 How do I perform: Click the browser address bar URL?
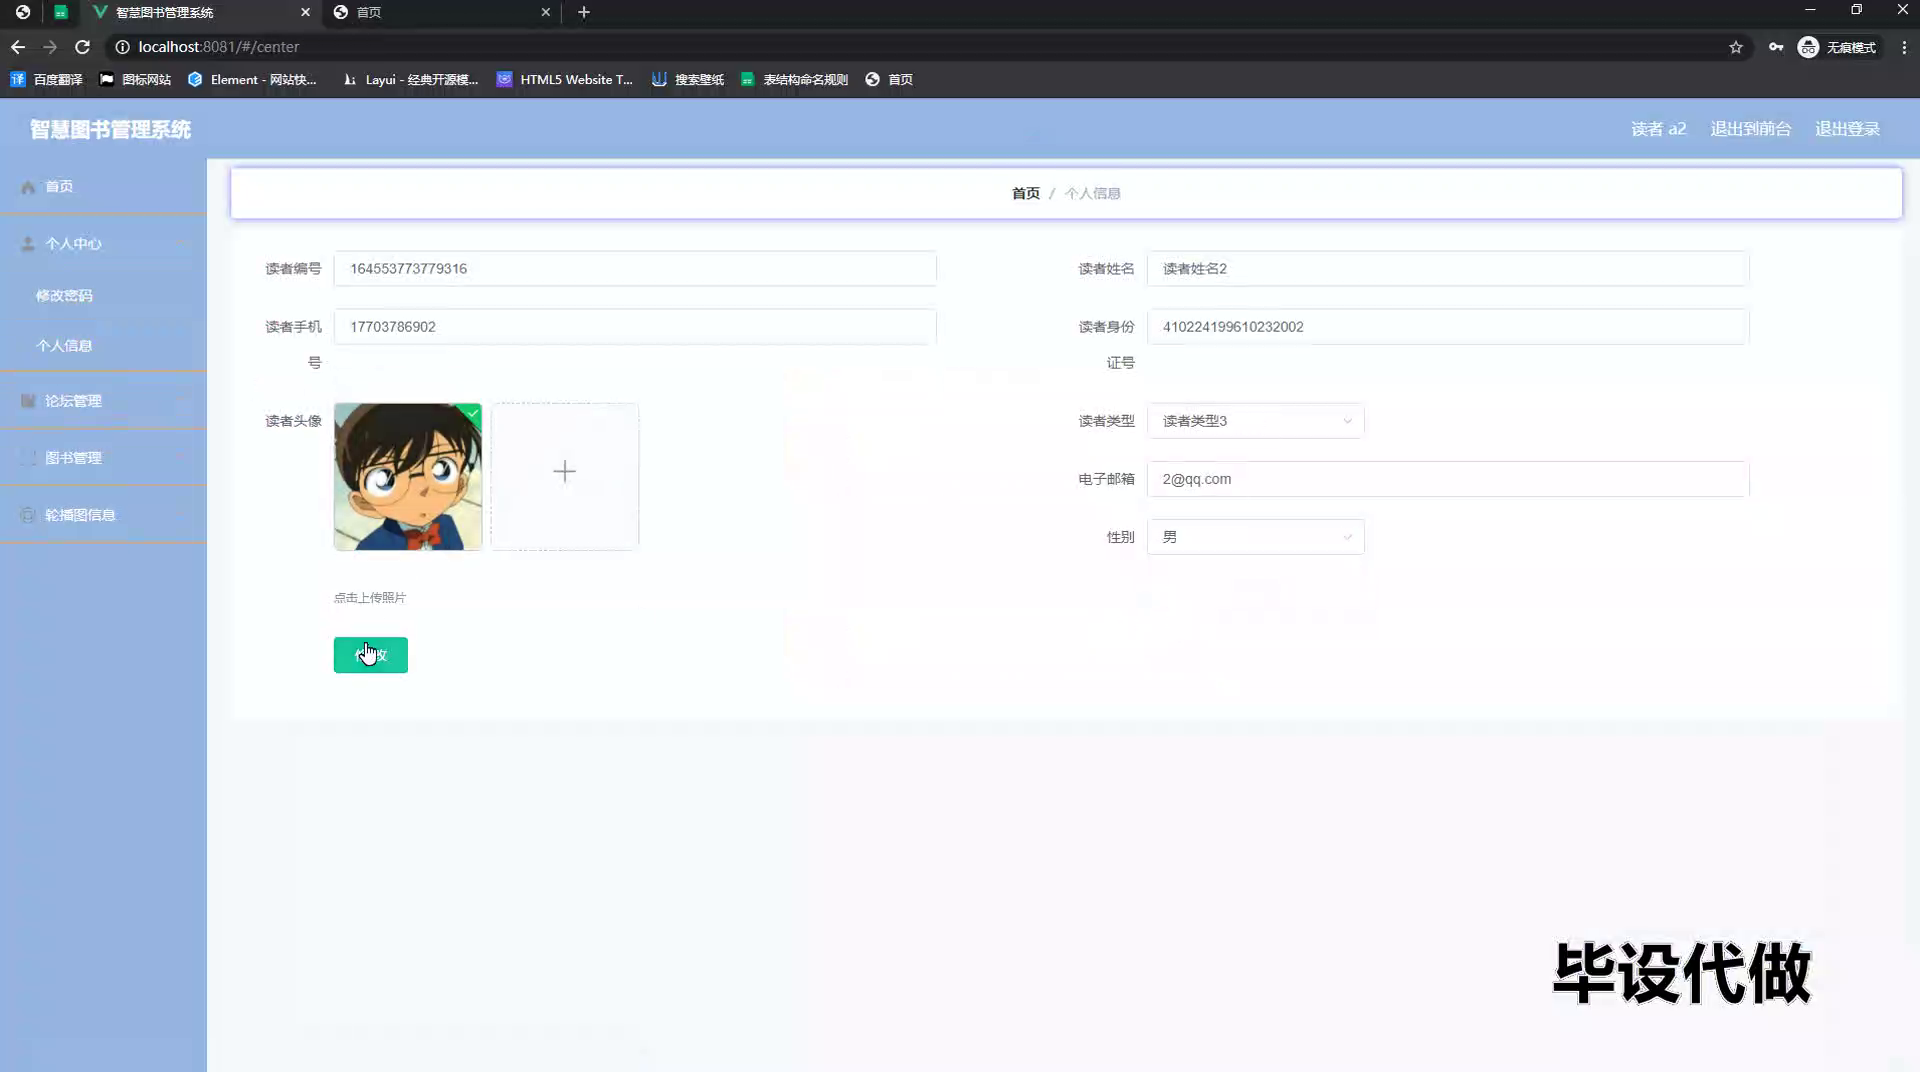219,47
